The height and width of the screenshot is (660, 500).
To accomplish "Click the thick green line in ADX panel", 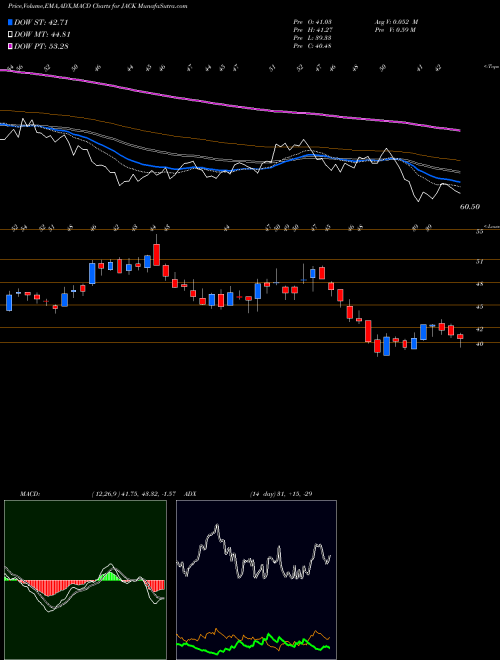I will point(253,644).
